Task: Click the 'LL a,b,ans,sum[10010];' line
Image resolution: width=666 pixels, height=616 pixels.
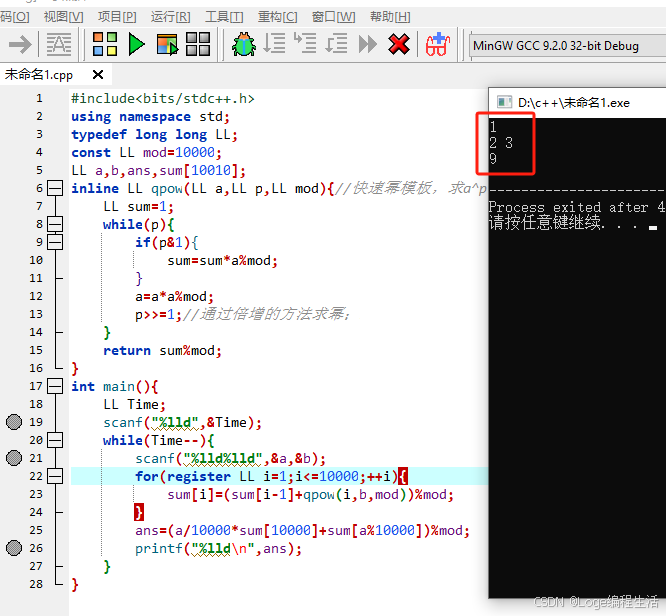Action: point(158,171)
